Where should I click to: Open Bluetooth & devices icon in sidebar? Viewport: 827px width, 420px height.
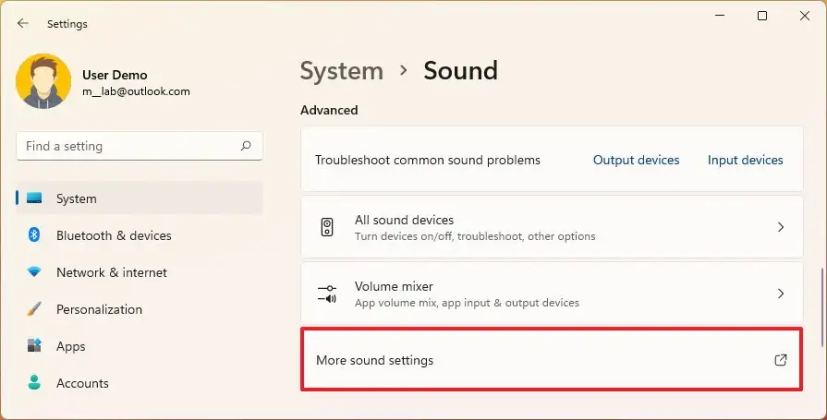(x=34, y=234)
